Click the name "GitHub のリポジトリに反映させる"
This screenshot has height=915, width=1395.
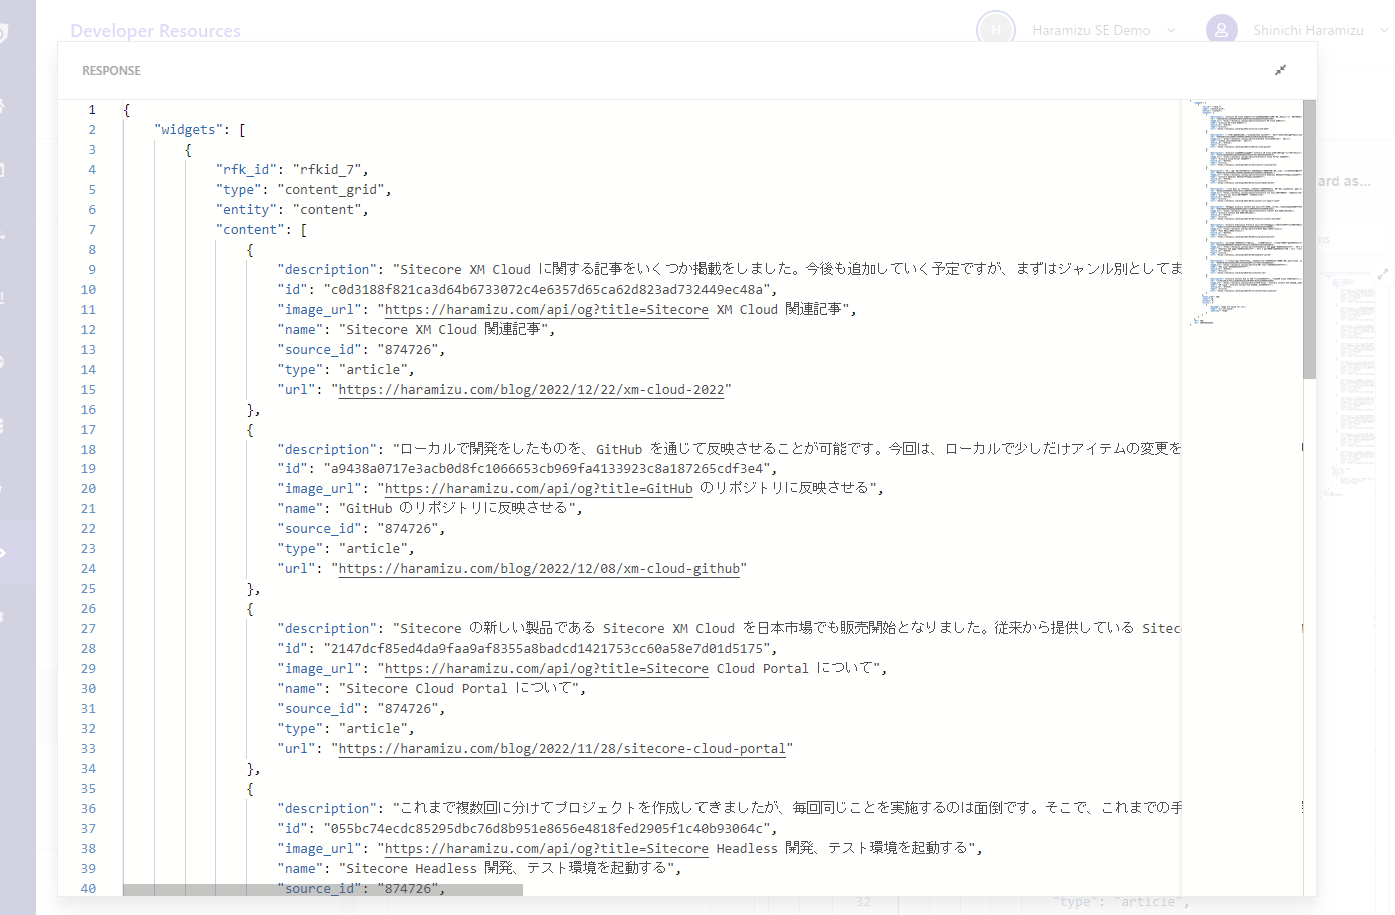click(457, 509)
